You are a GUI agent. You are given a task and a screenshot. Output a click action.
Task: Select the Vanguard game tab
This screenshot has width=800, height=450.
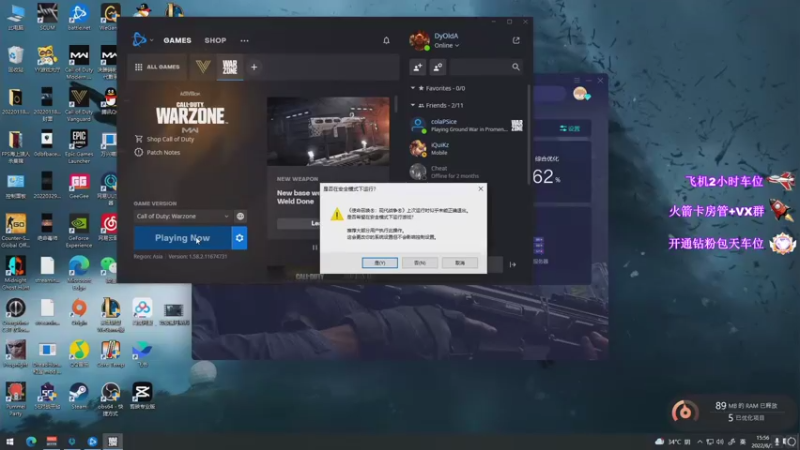(203, 67)
